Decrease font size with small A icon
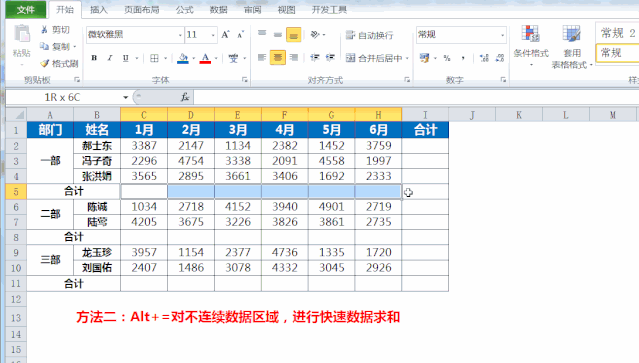This screenshot has width=639, height=363. (x=240, y=35)
